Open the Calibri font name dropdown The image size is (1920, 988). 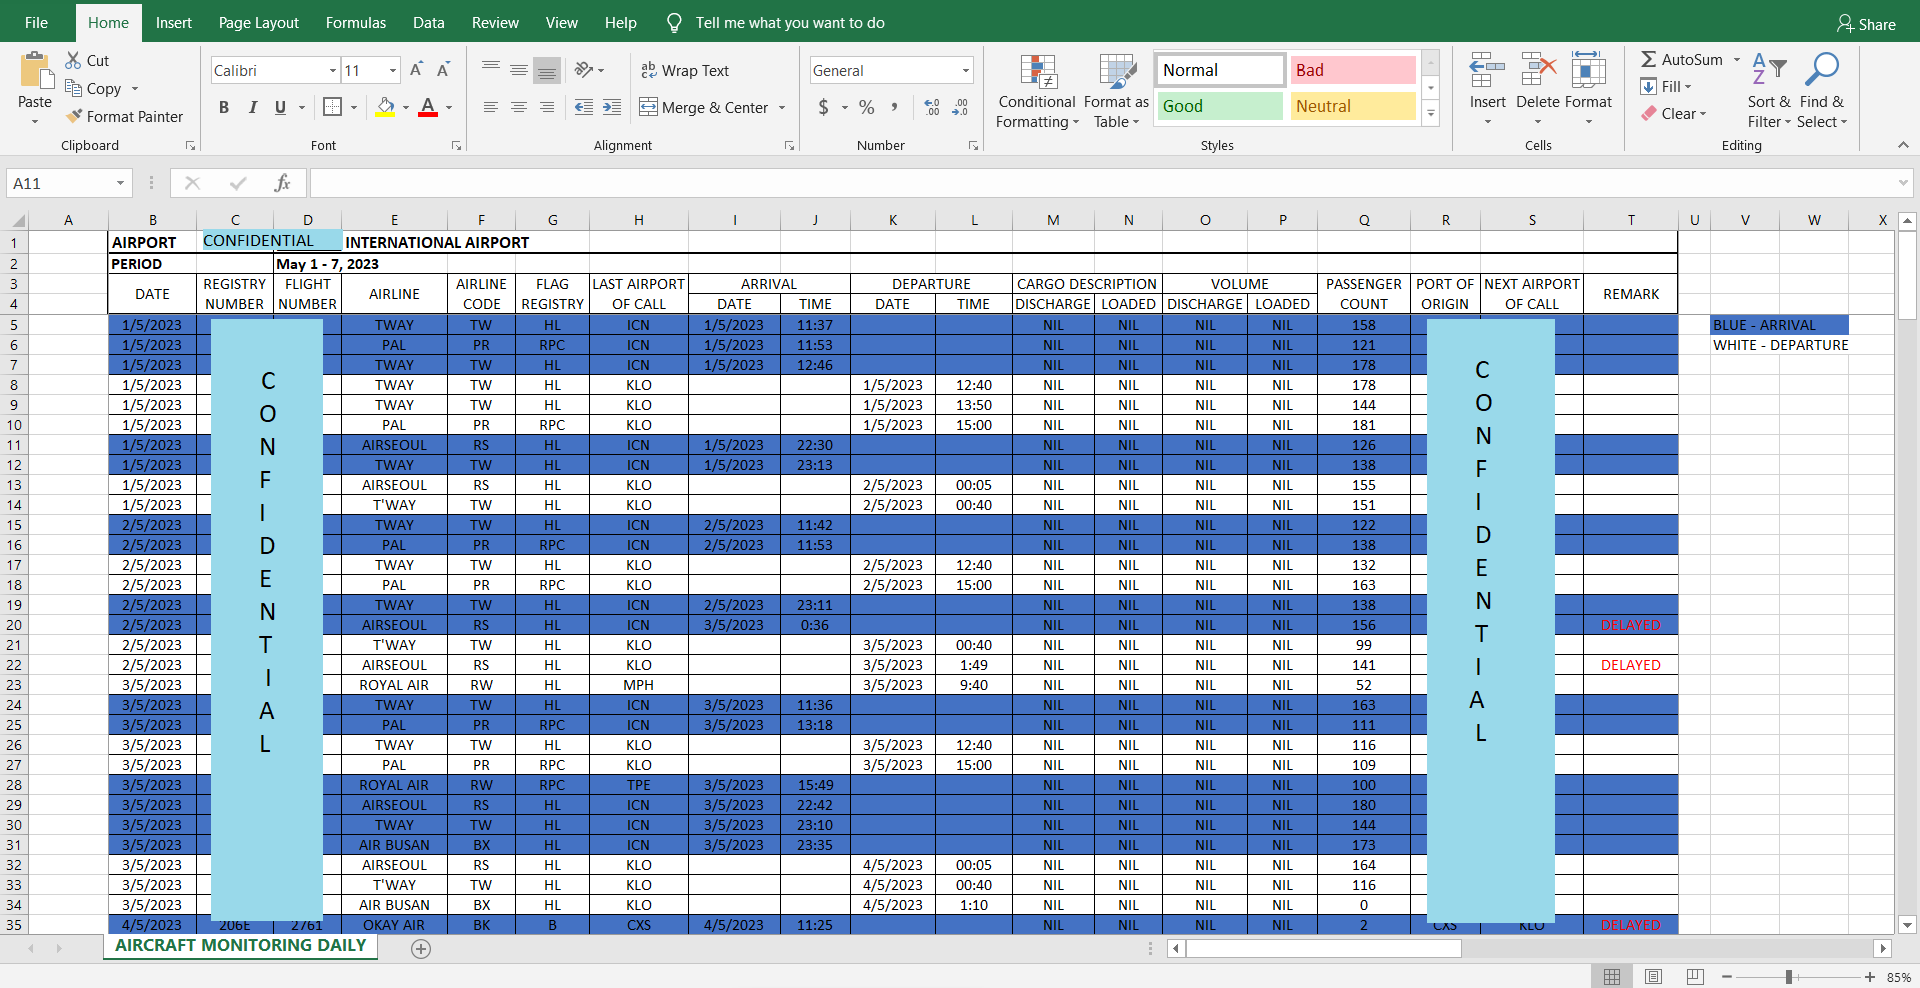point(333,70)
